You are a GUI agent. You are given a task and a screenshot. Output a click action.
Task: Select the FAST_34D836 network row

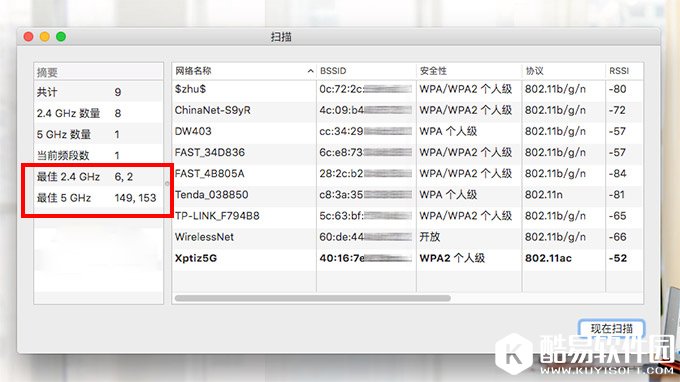407,153
